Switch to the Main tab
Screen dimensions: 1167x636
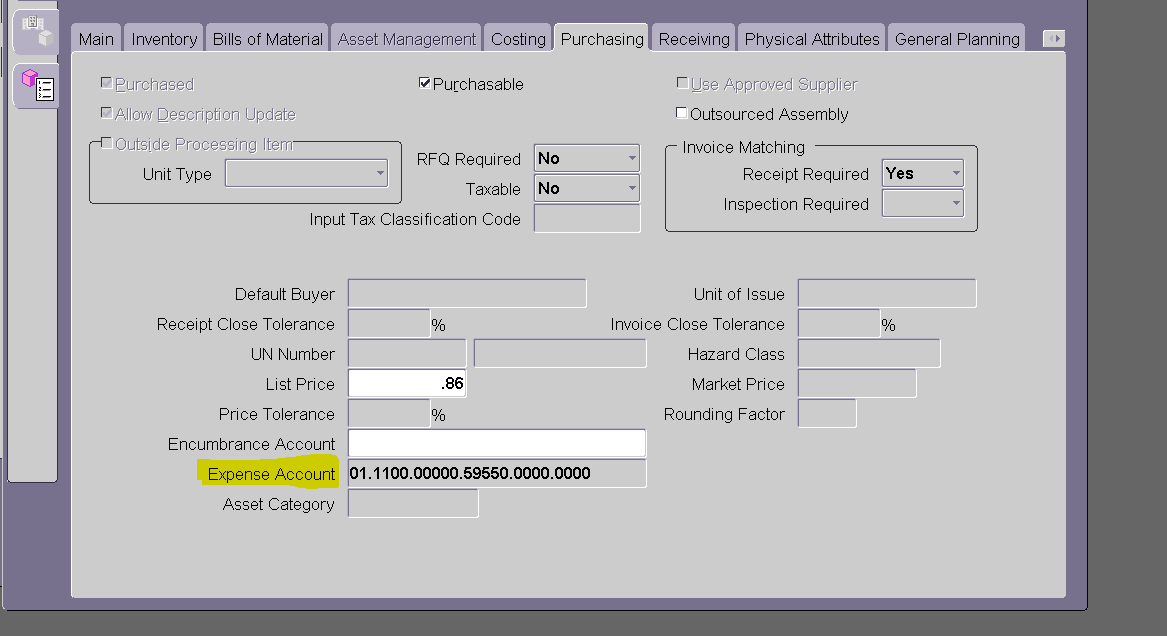point(95,37)
